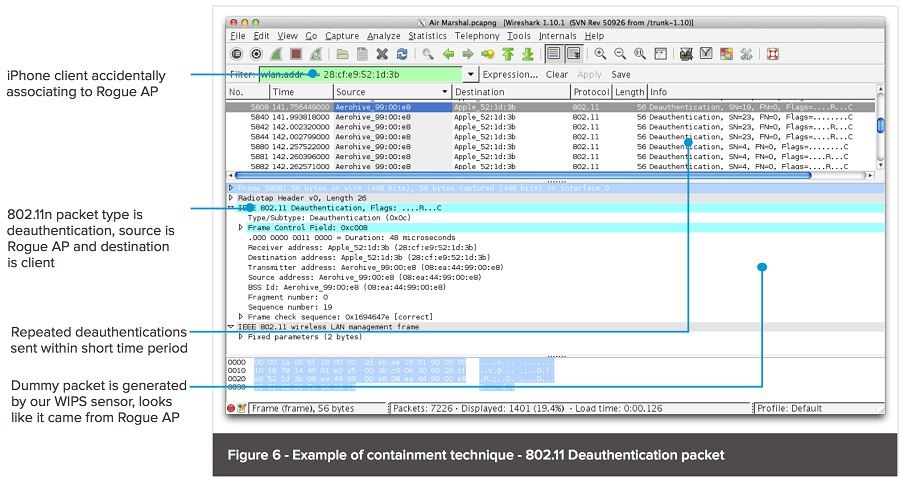Find a packet magnifier icon
The height and width of the screenshot is (480, 900).
pyautogui.click(x=428, y=54)
